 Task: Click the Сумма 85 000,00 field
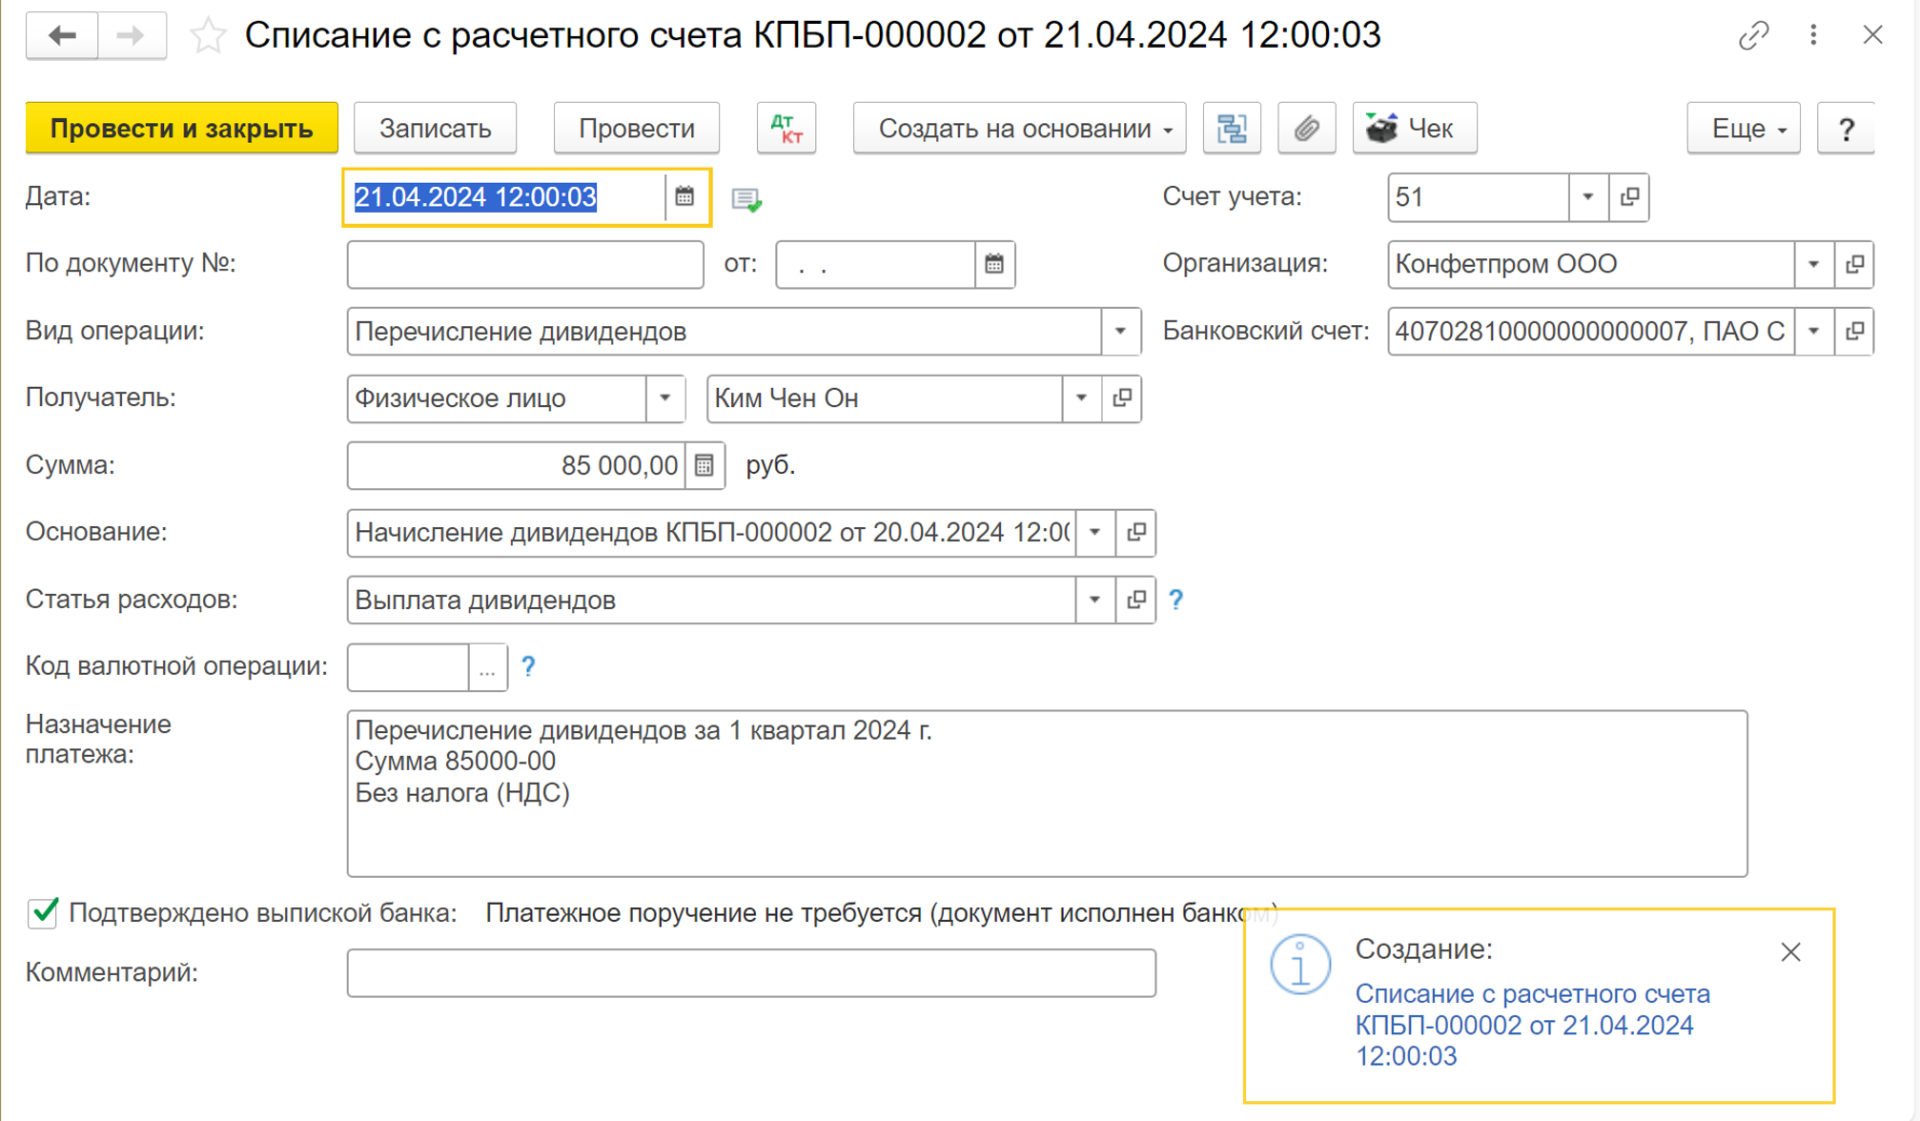516,465
